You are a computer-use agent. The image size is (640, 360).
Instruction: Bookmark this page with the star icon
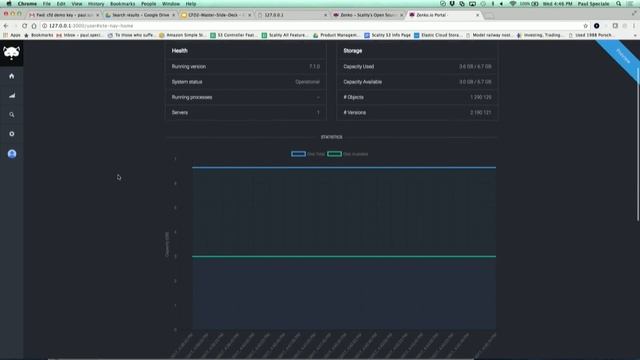[586, 26]
